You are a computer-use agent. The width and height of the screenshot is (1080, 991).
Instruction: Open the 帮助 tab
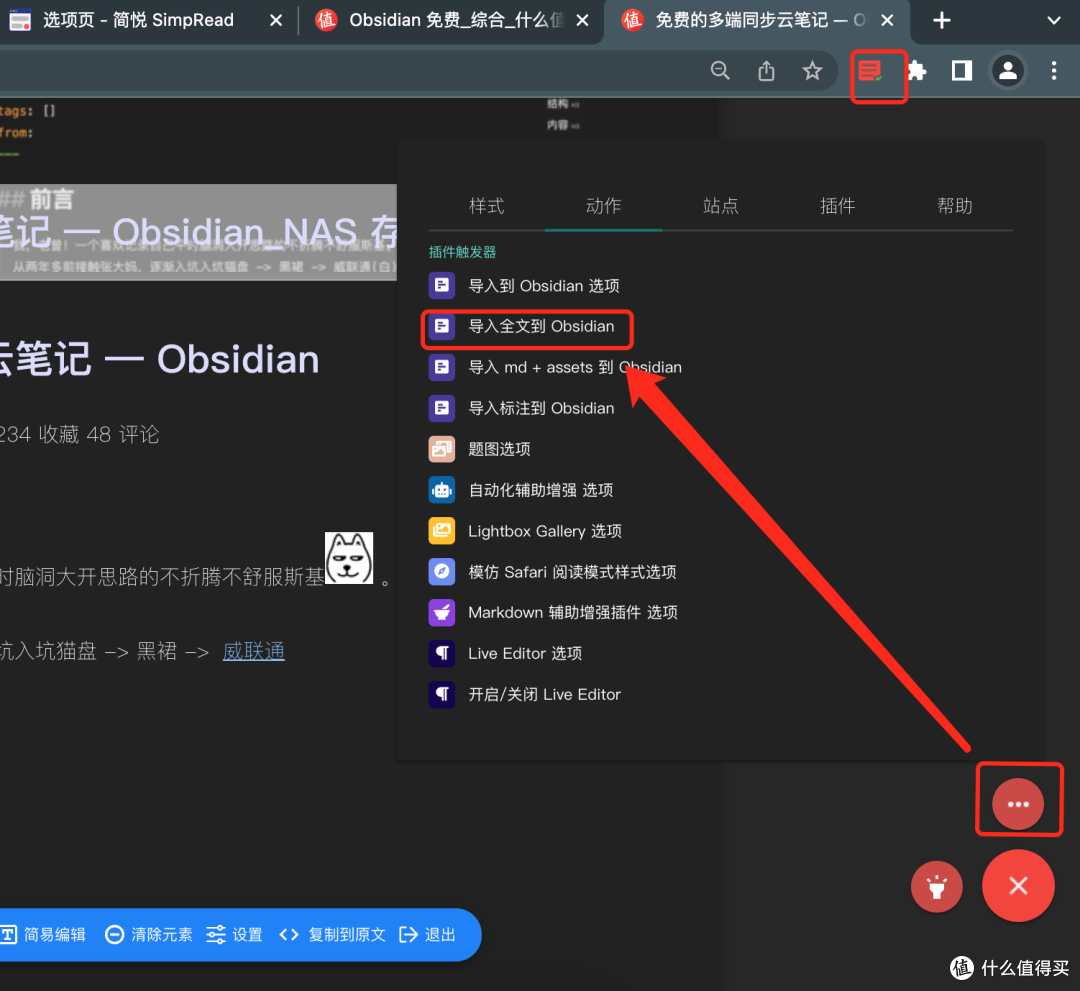point(955,206)
